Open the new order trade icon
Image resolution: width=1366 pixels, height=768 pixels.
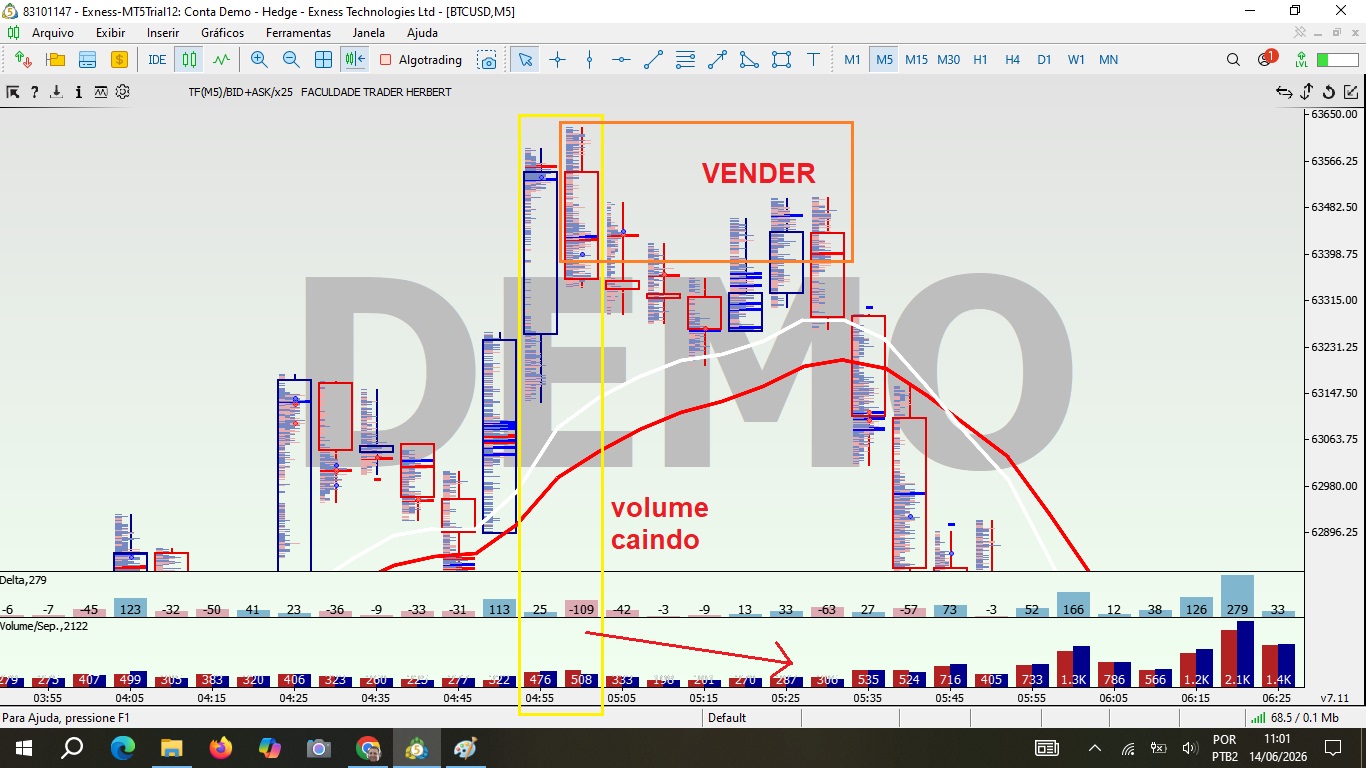click(x=23, y=60)
